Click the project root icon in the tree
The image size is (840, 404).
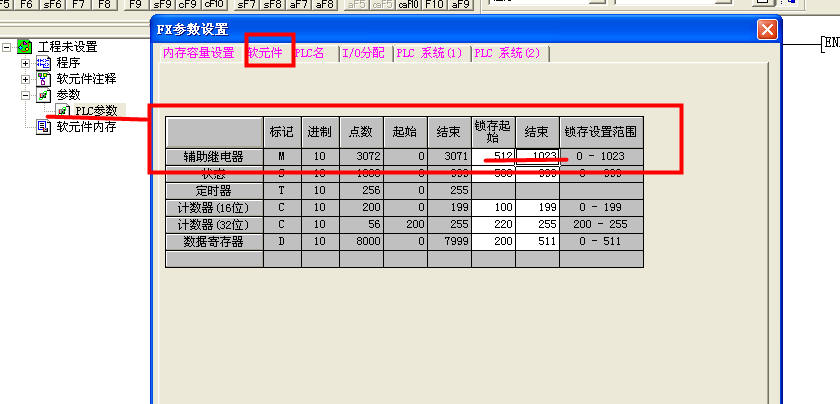(x=25, y=47)
